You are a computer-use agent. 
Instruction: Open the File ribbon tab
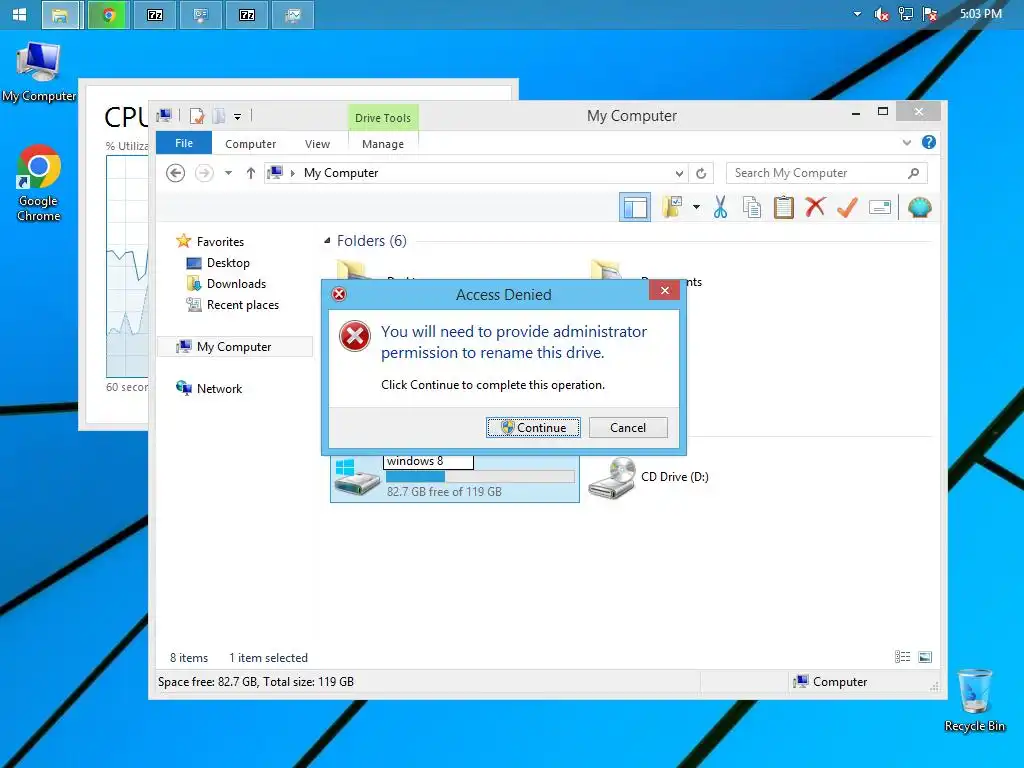click(184, 143)
